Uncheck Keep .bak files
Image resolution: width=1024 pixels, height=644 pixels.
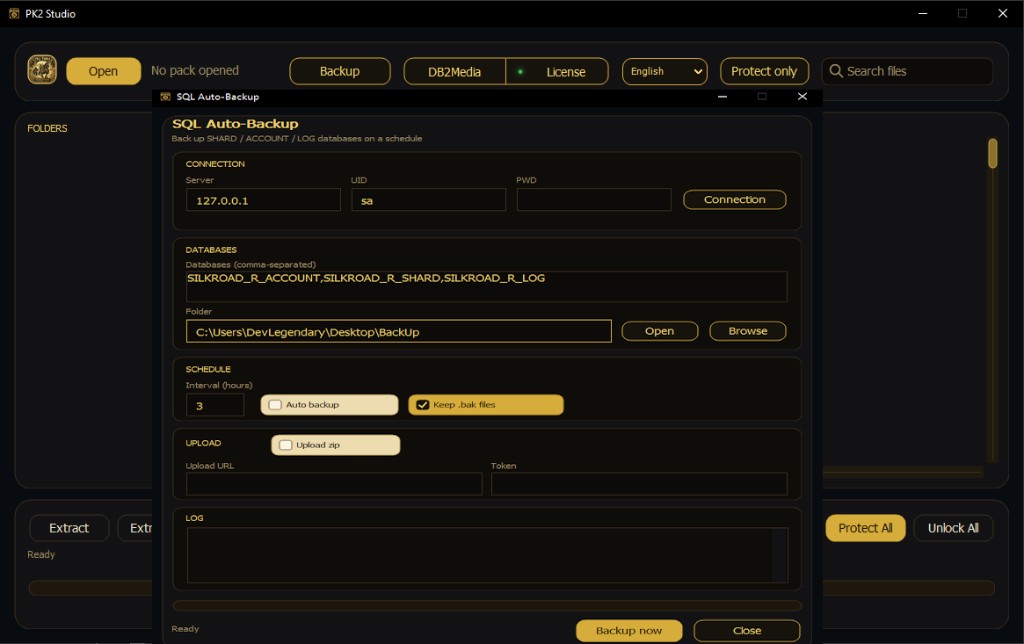point(423,405)
